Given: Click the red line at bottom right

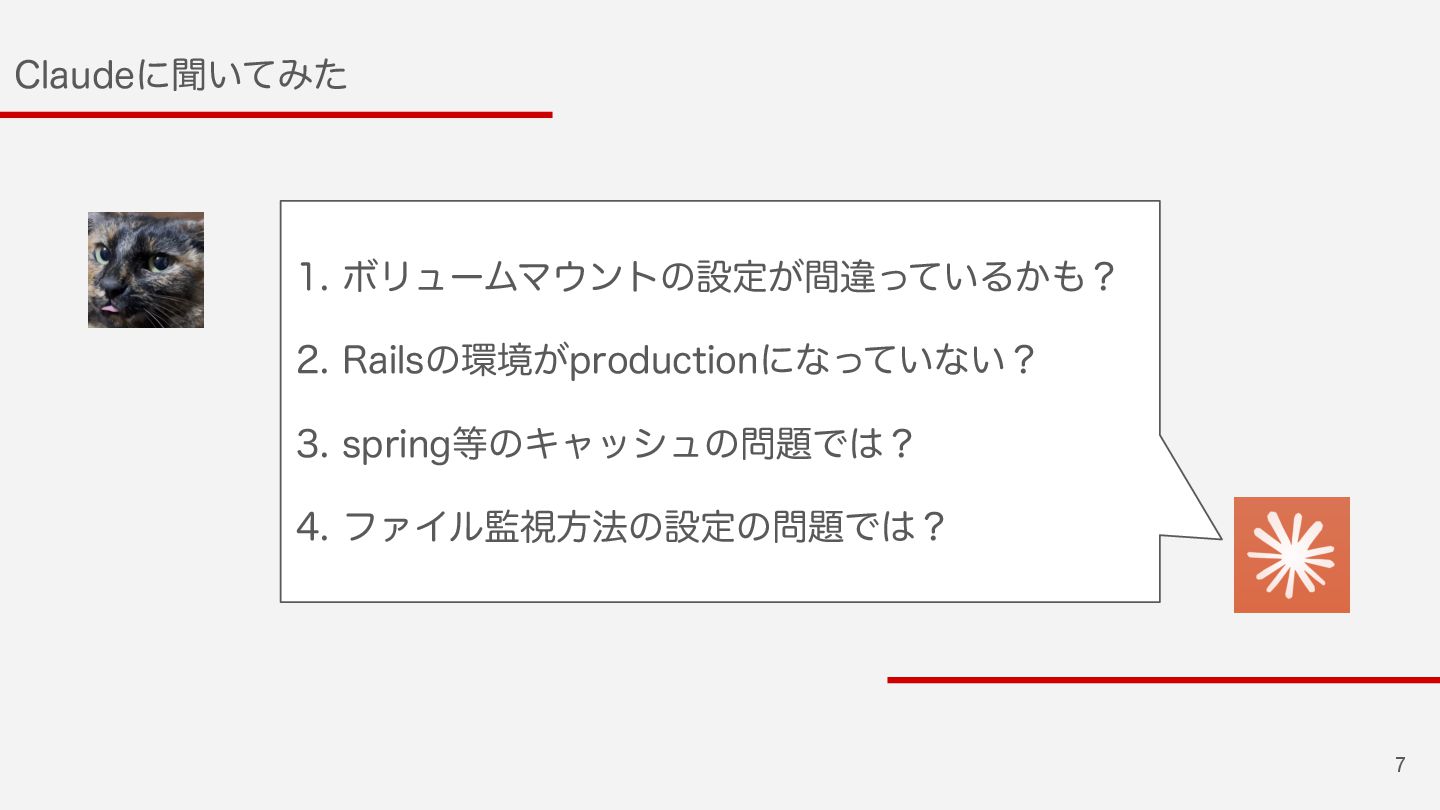Looking at the screenshot, I should [x=1163, y=680].
